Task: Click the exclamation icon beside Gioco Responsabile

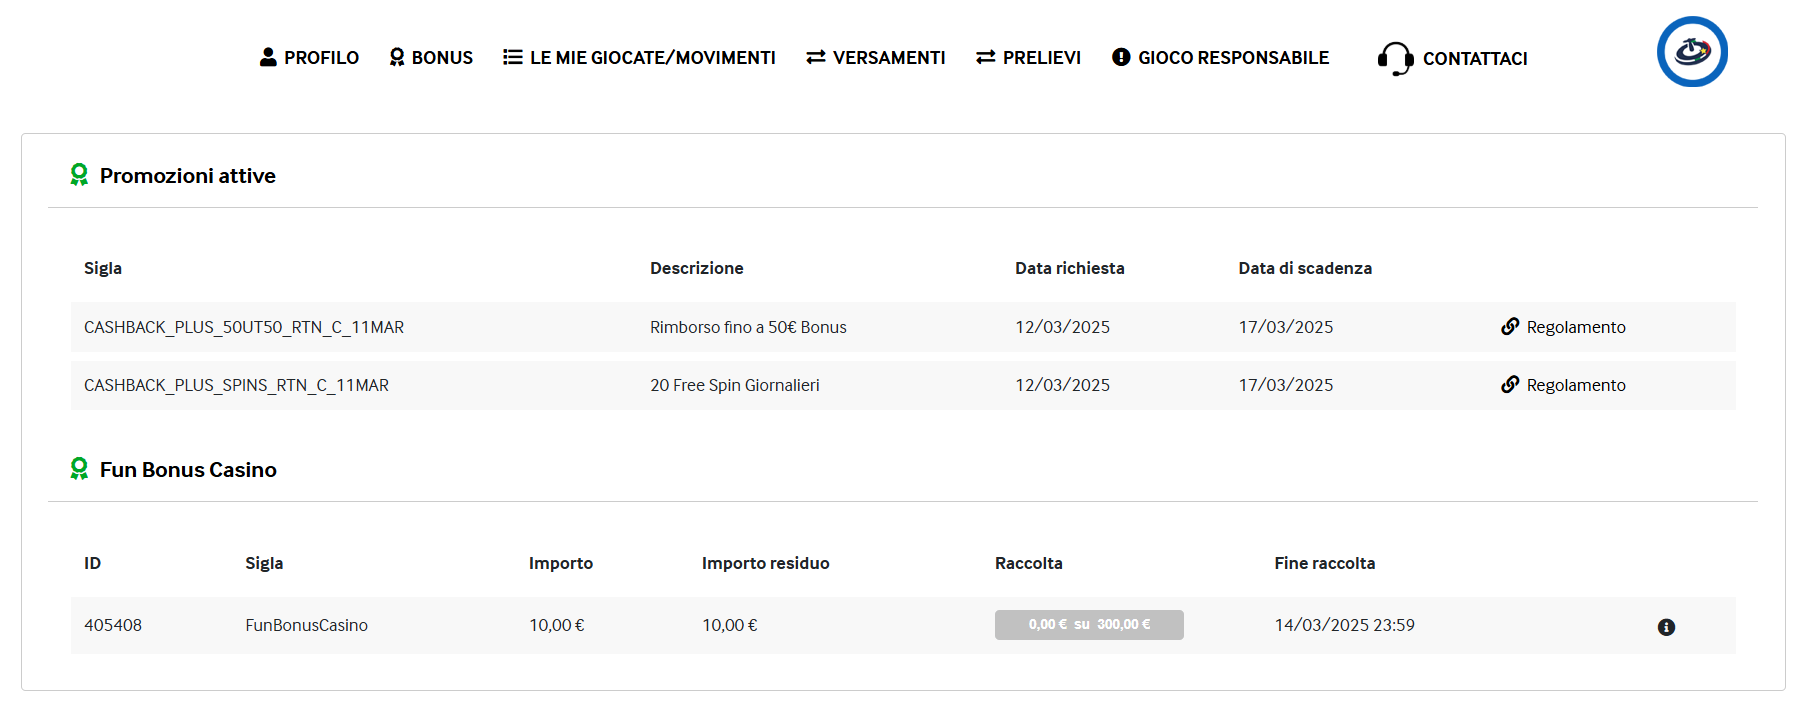Action: 1121,57
